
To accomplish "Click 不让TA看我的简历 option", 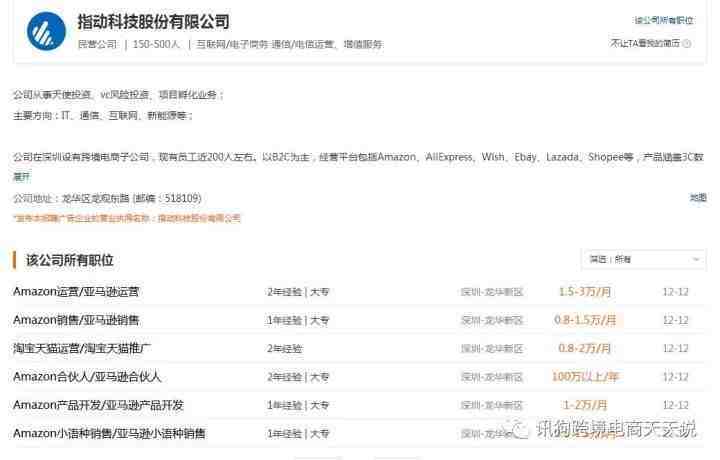I will (645, 43).
